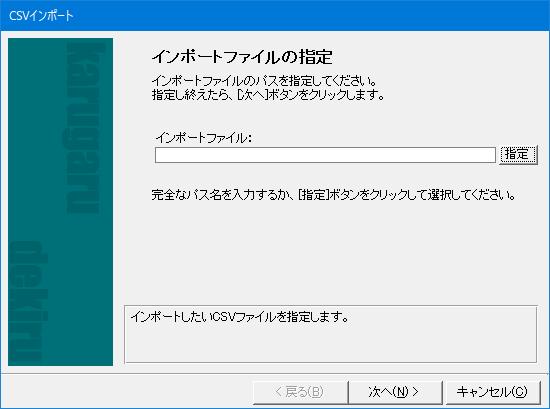Click the left arrow on the 戻る button
Screen dimensions: 550x409
pyautogui.click(x=279, y=391)
